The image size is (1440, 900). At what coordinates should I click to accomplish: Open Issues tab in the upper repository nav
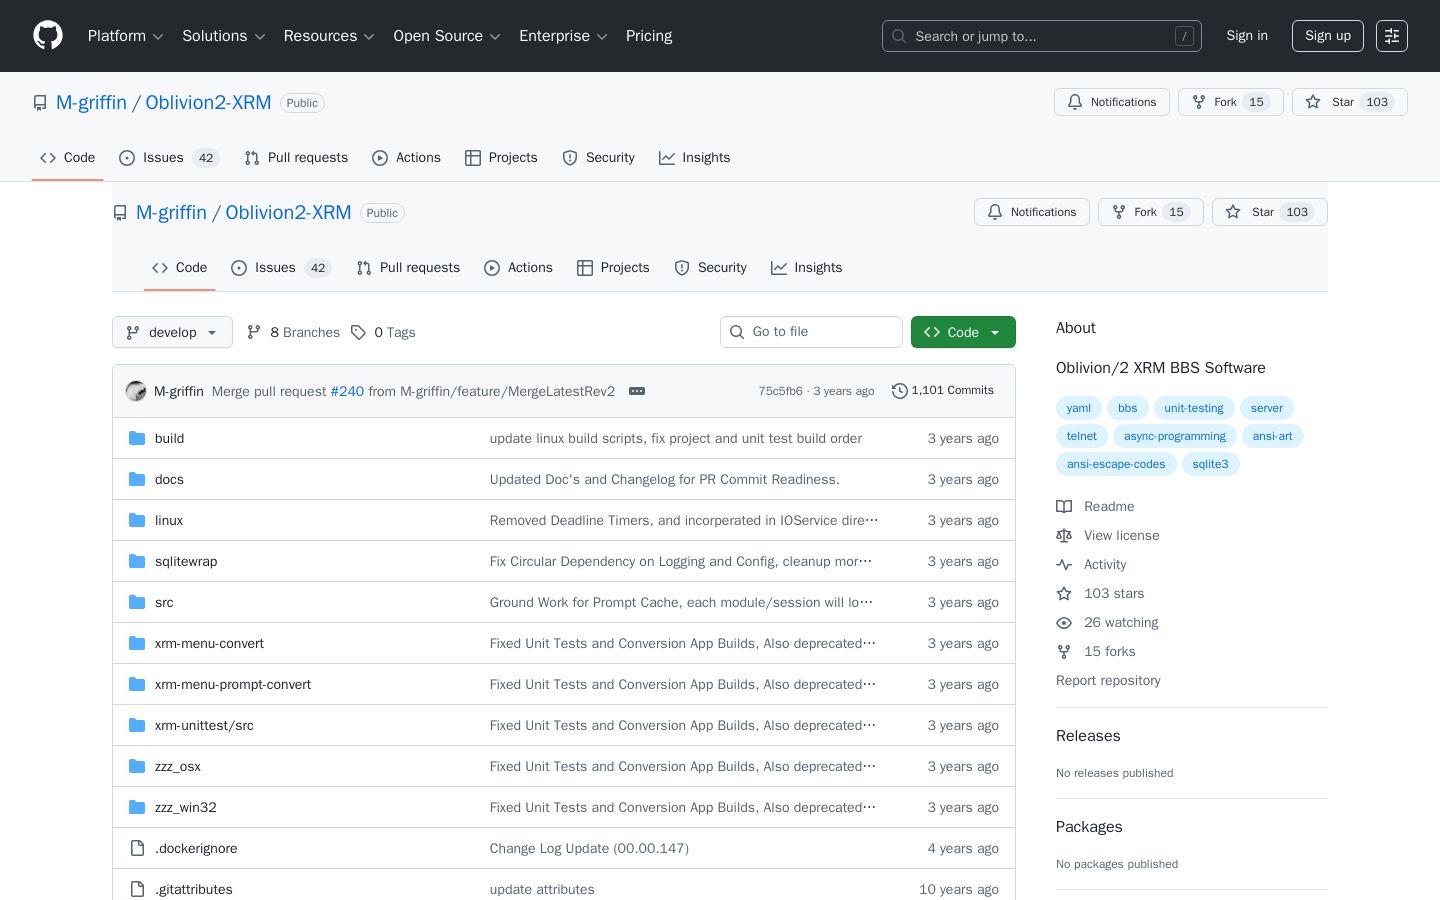tap(168, 158)
